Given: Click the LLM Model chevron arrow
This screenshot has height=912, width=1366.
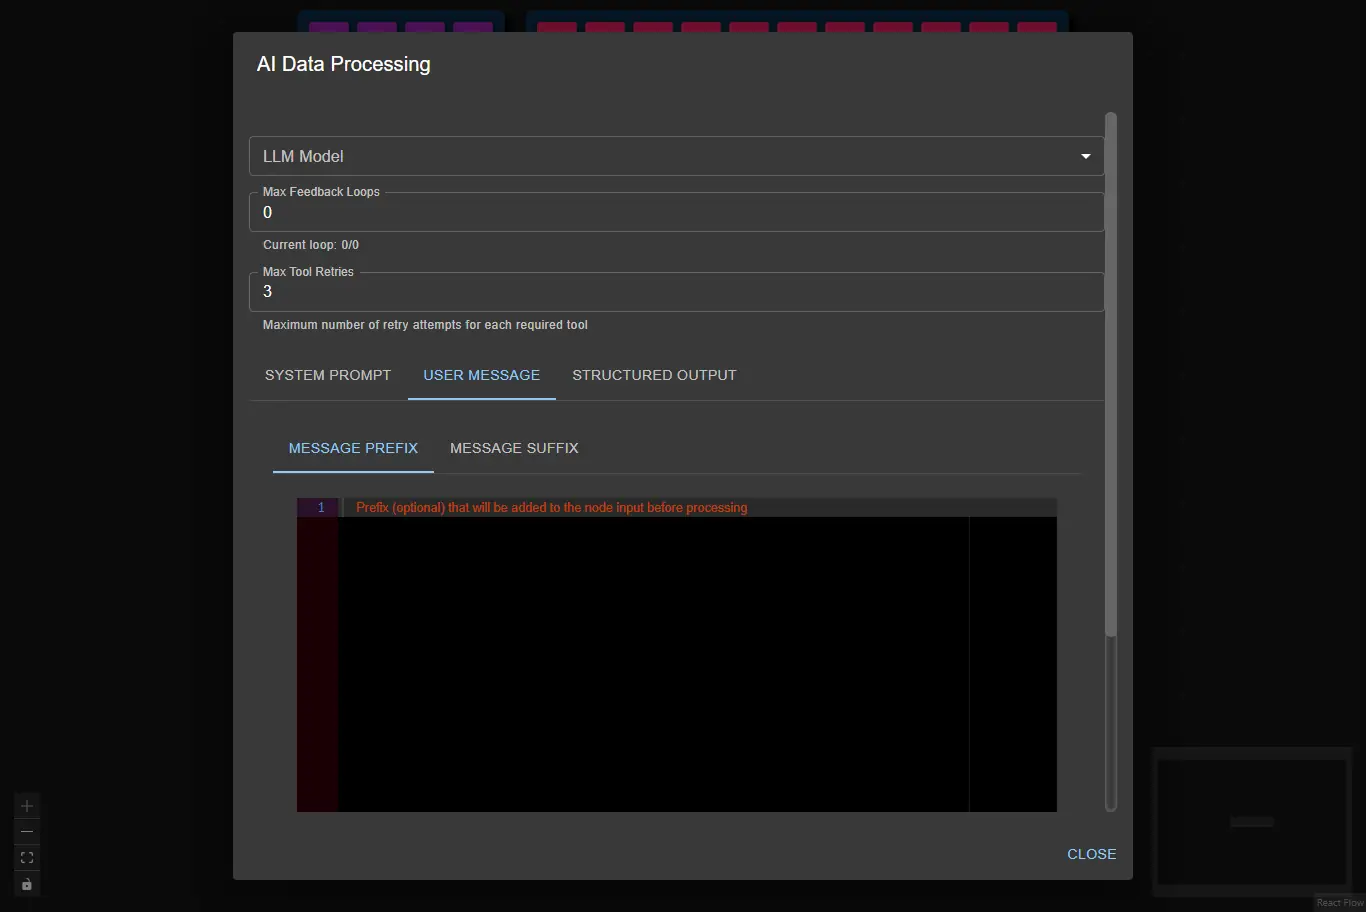Looking at the screenshot, I should coord(1085,156).
